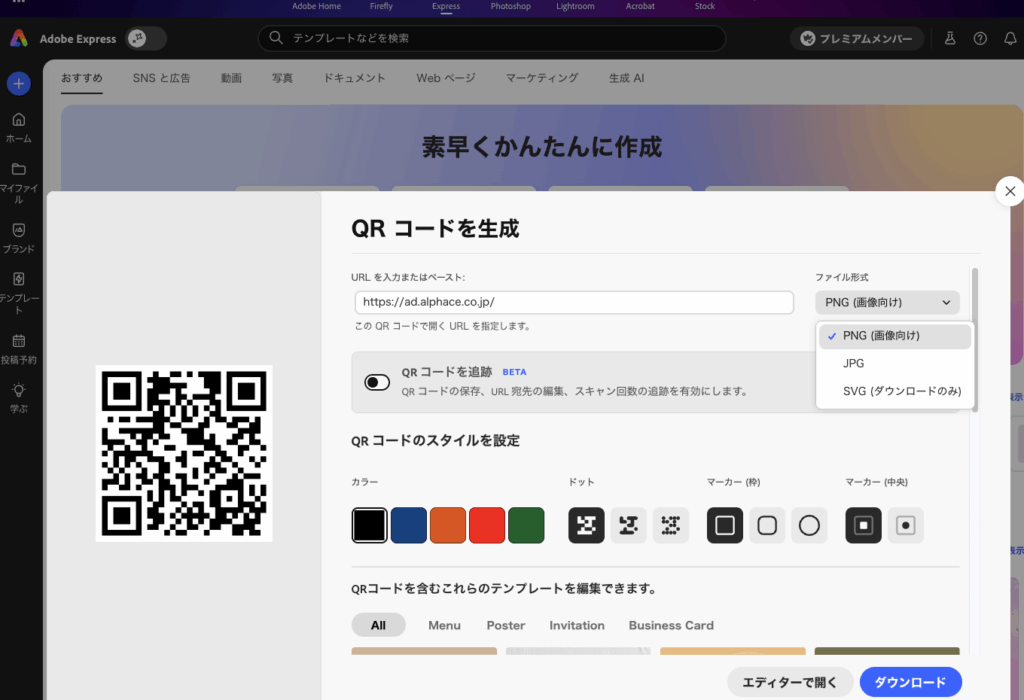
Task: Click the エディターで開く button
Action: (x=789, y=682)
